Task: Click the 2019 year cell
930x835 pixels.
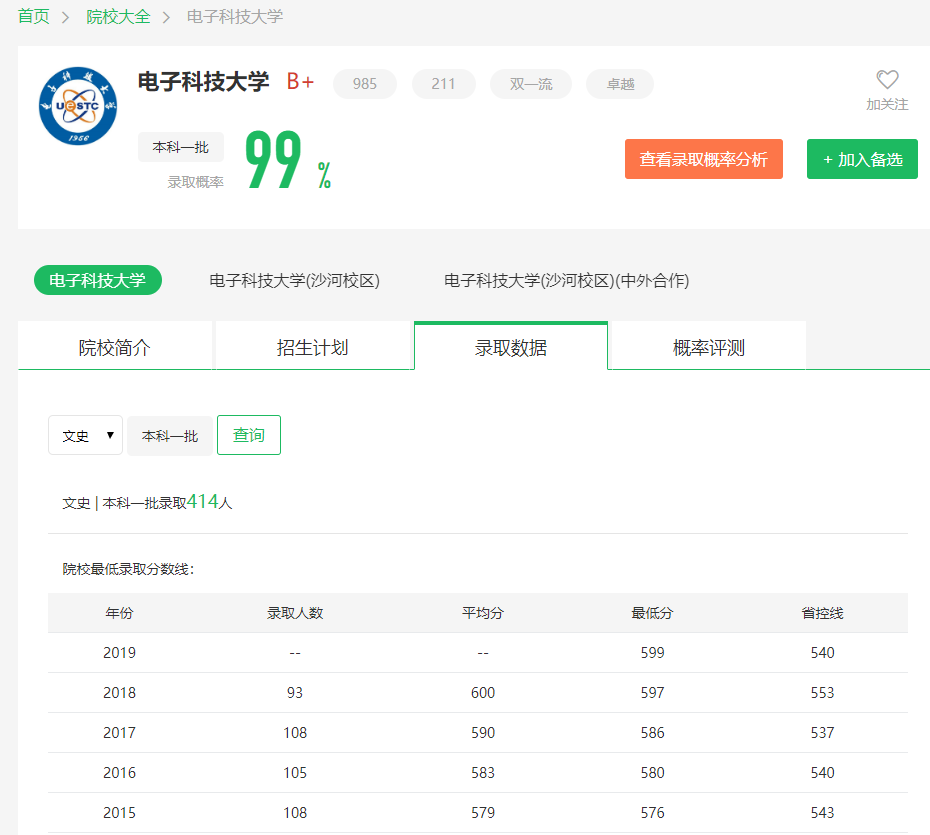Action: (x=119, y=652)
